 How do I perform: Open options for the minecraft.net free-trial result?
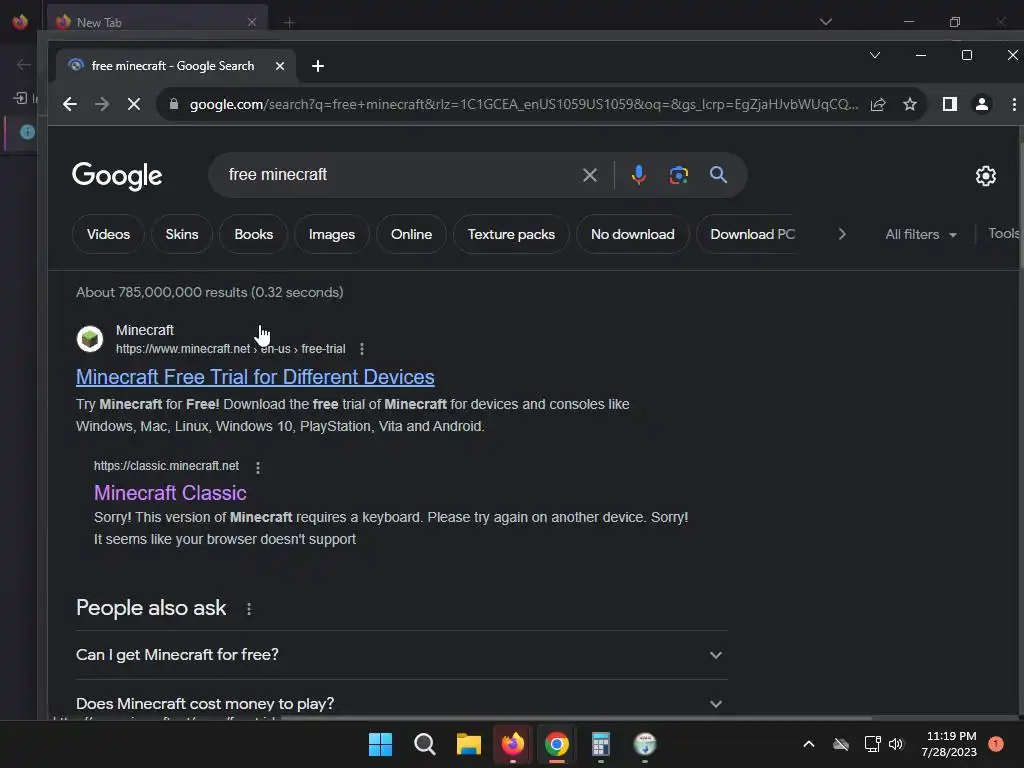click(x=362, y=349)
